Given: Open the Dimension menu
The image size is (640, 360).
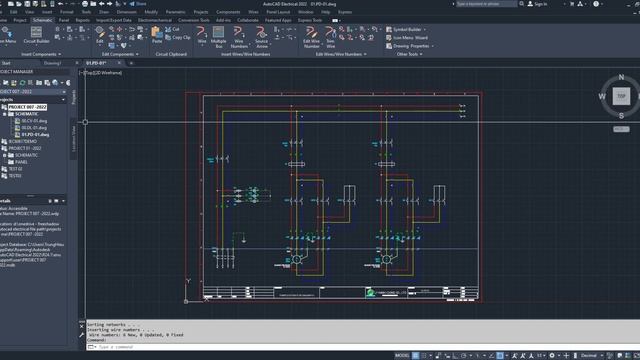Looking at the screenshot, I should point(127,12).
